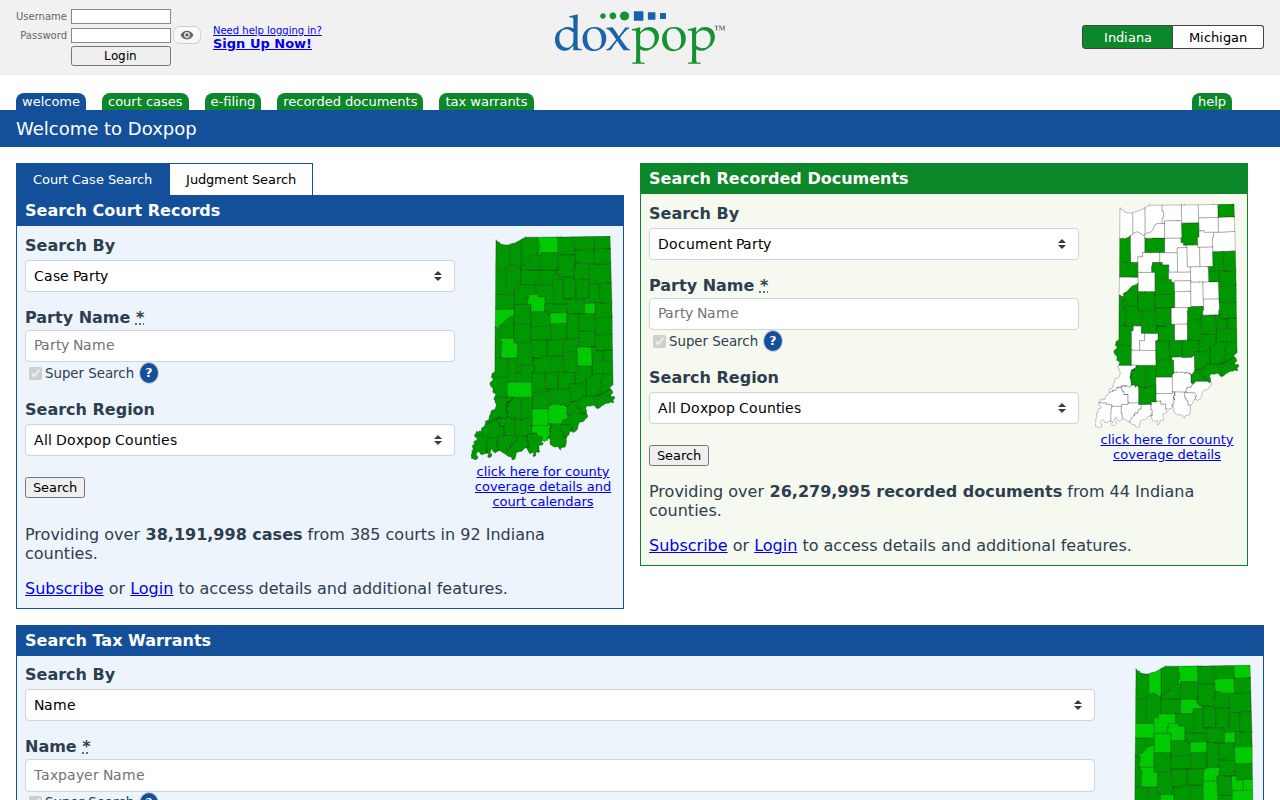Open the Case Party search-by dropdown

[240, 276]
